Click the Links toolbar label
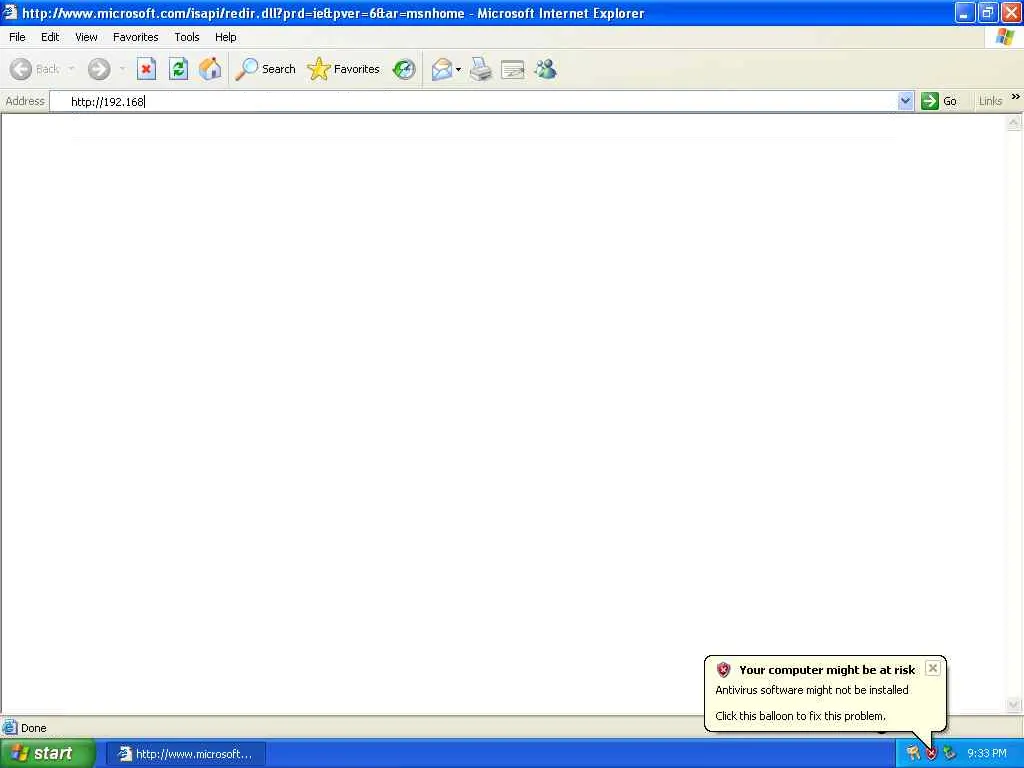The image size is (1024, 768). (x=990, y=101)
